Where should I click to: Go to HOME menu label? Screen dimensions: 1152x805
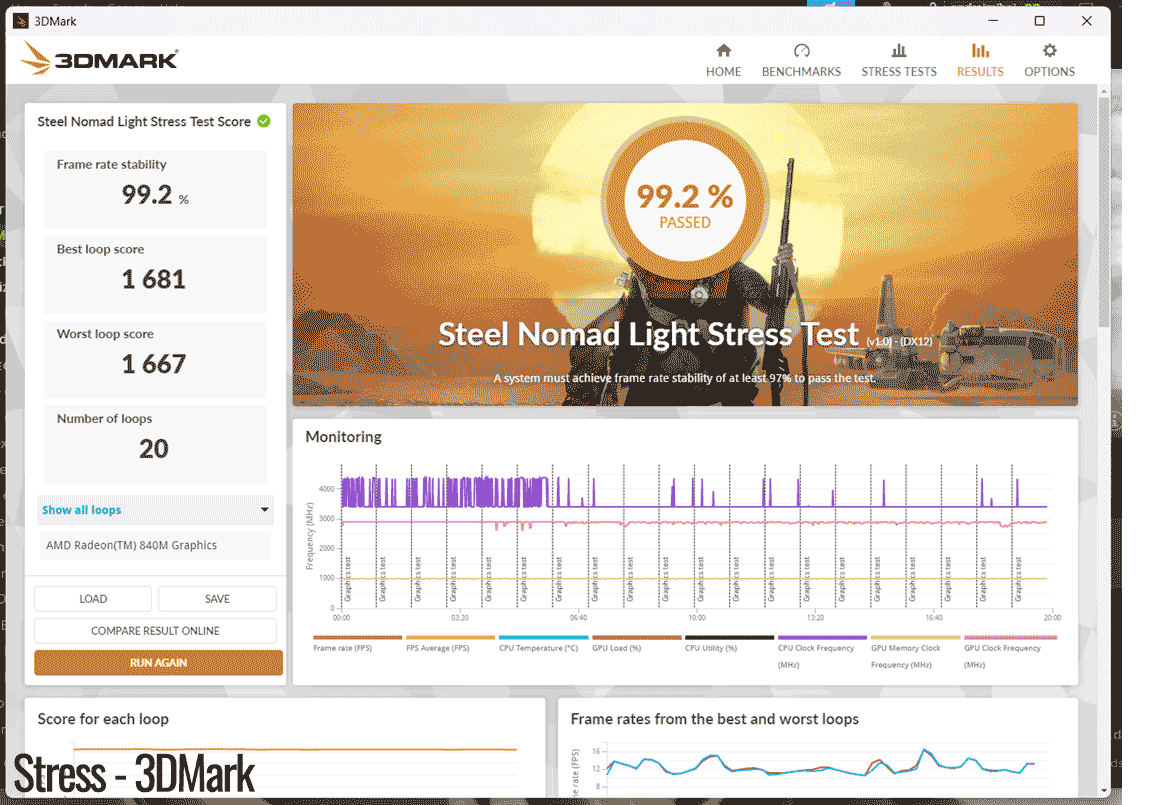[724, 71]
